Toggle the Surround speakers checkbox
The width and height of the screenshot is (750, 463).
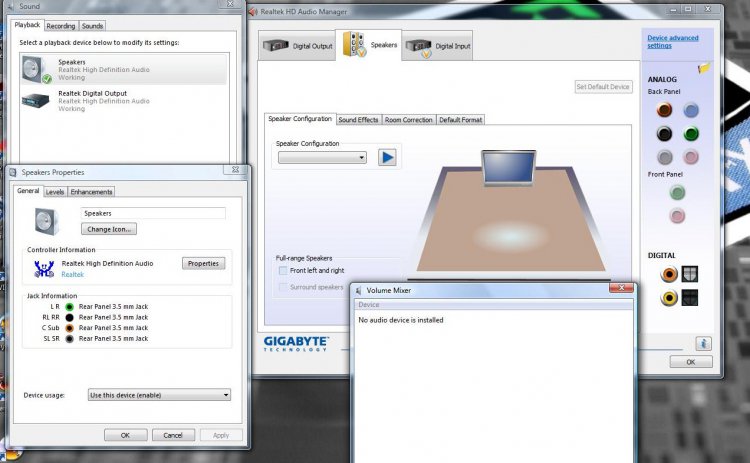point(283,287)
